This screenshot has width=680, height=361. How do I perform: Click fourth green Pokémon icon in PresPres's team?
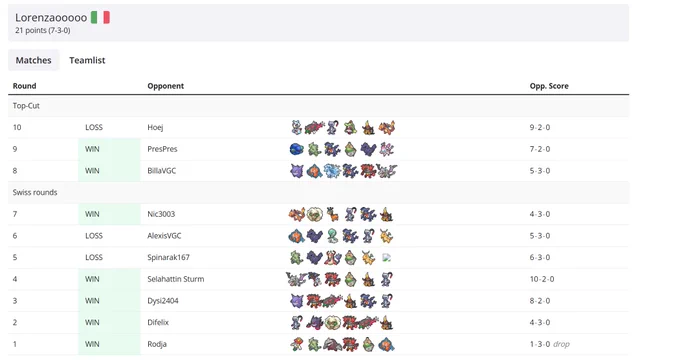coord(350,149)
